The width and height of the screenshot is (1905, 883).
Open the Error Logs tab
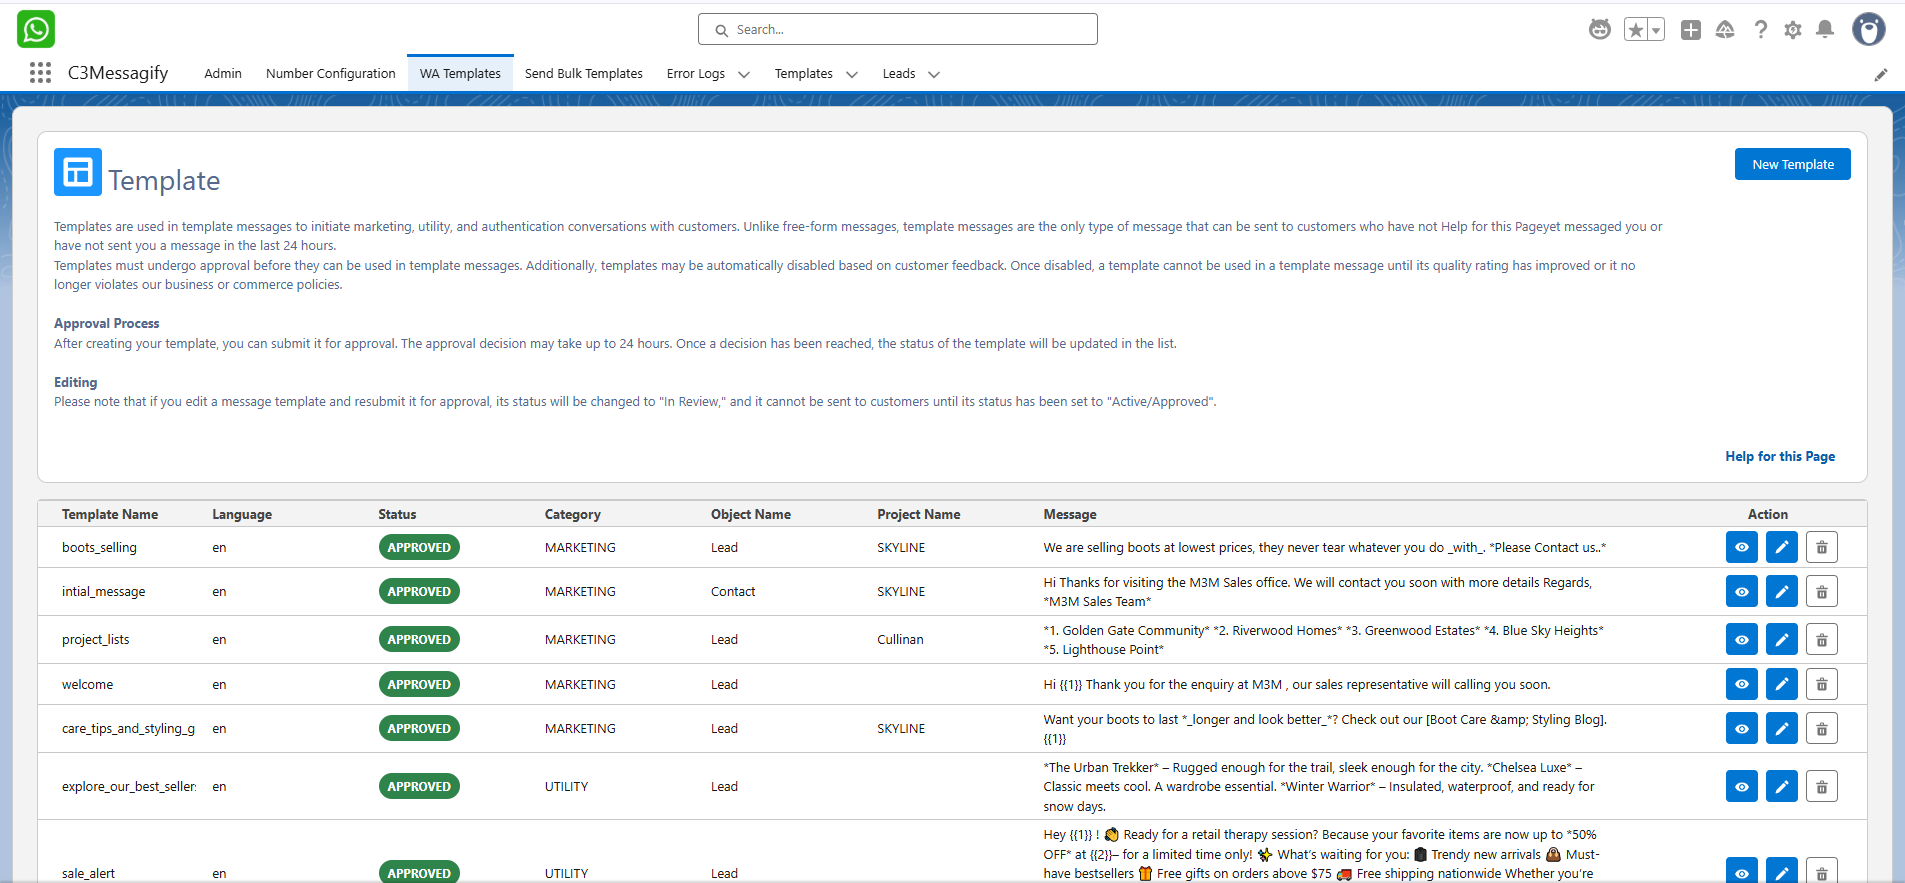tap(696, 73)
